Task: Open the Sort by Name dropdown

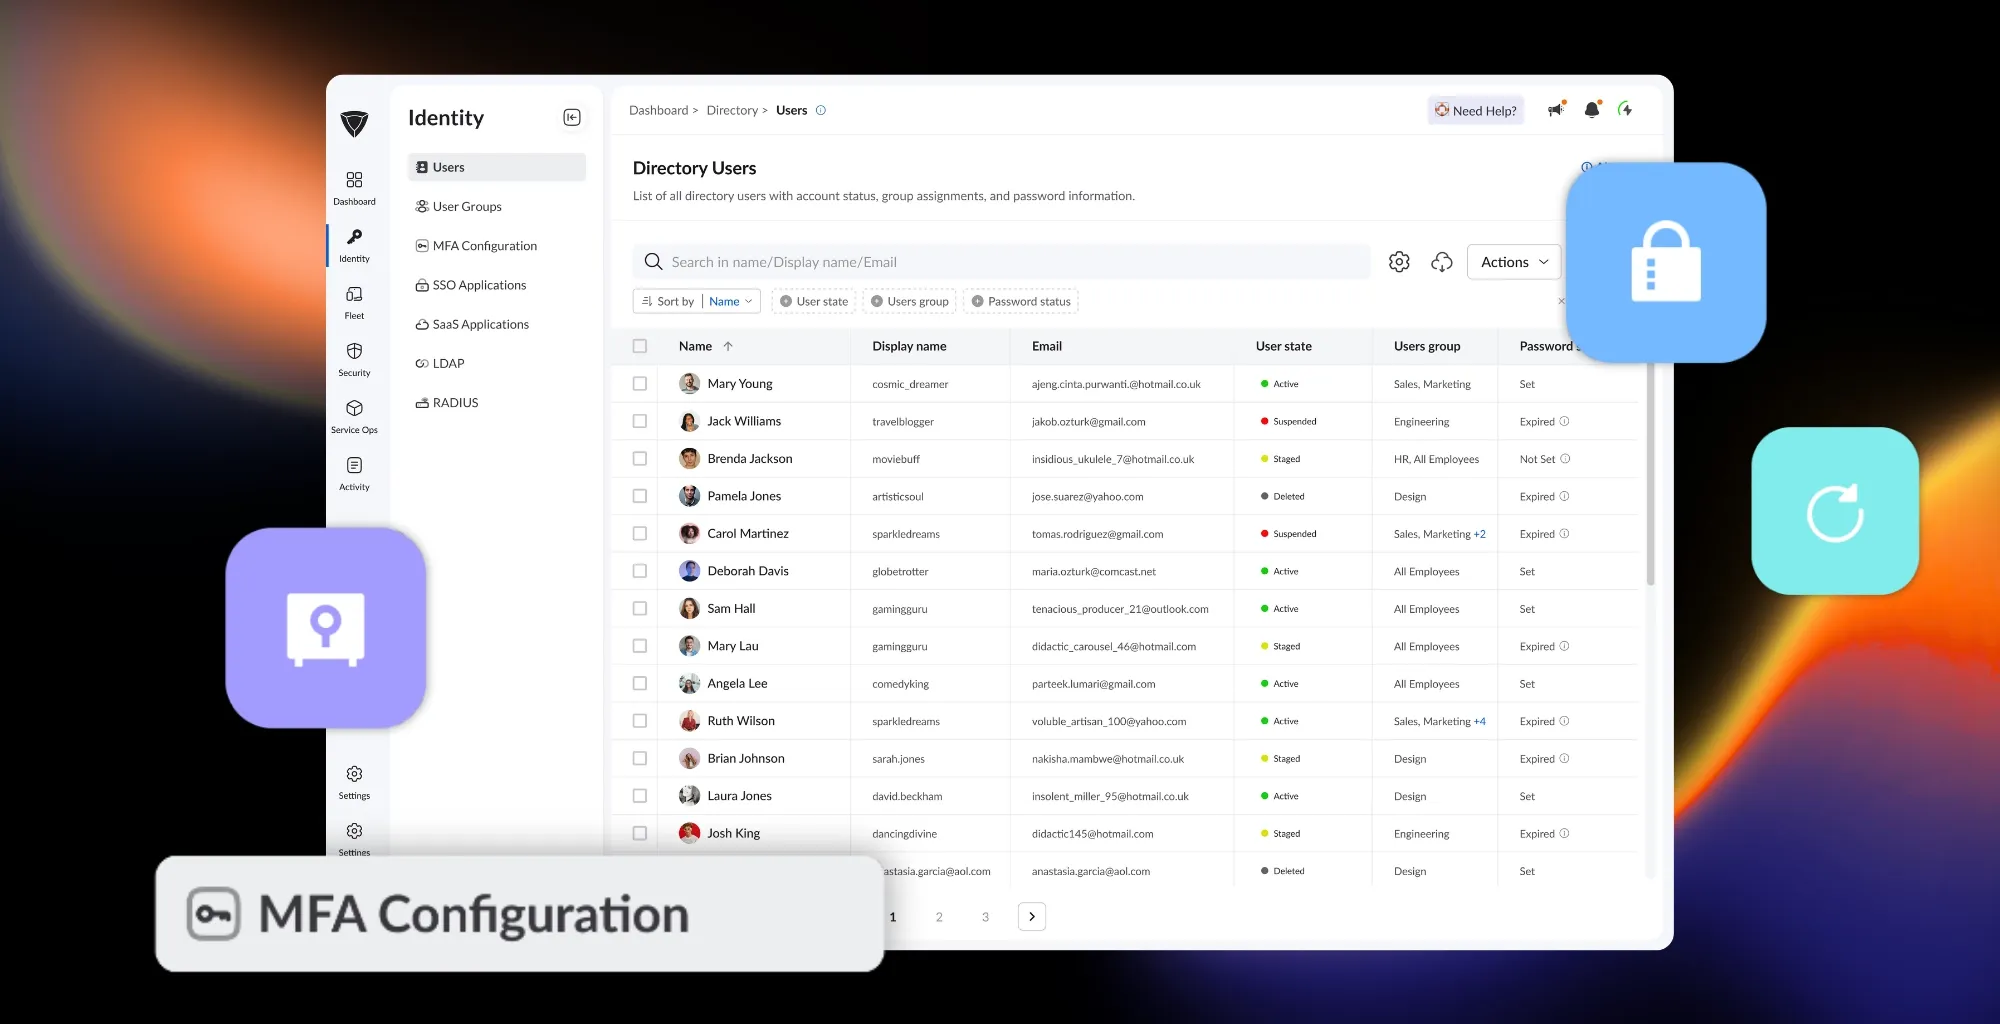Action: (x=697, y=301)
